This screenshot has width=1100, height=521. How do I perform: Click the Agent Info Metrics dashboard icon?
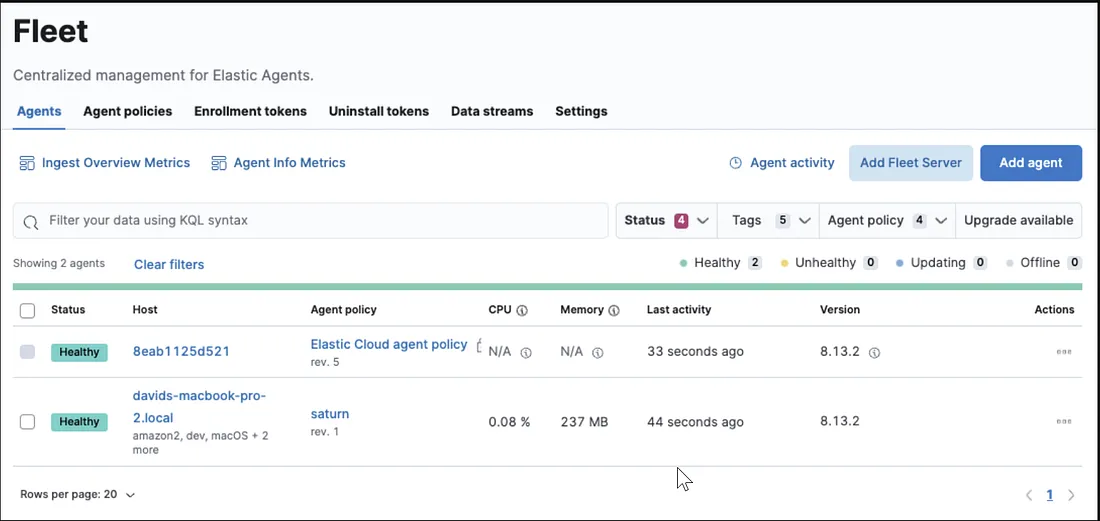[x=219, y=163]
